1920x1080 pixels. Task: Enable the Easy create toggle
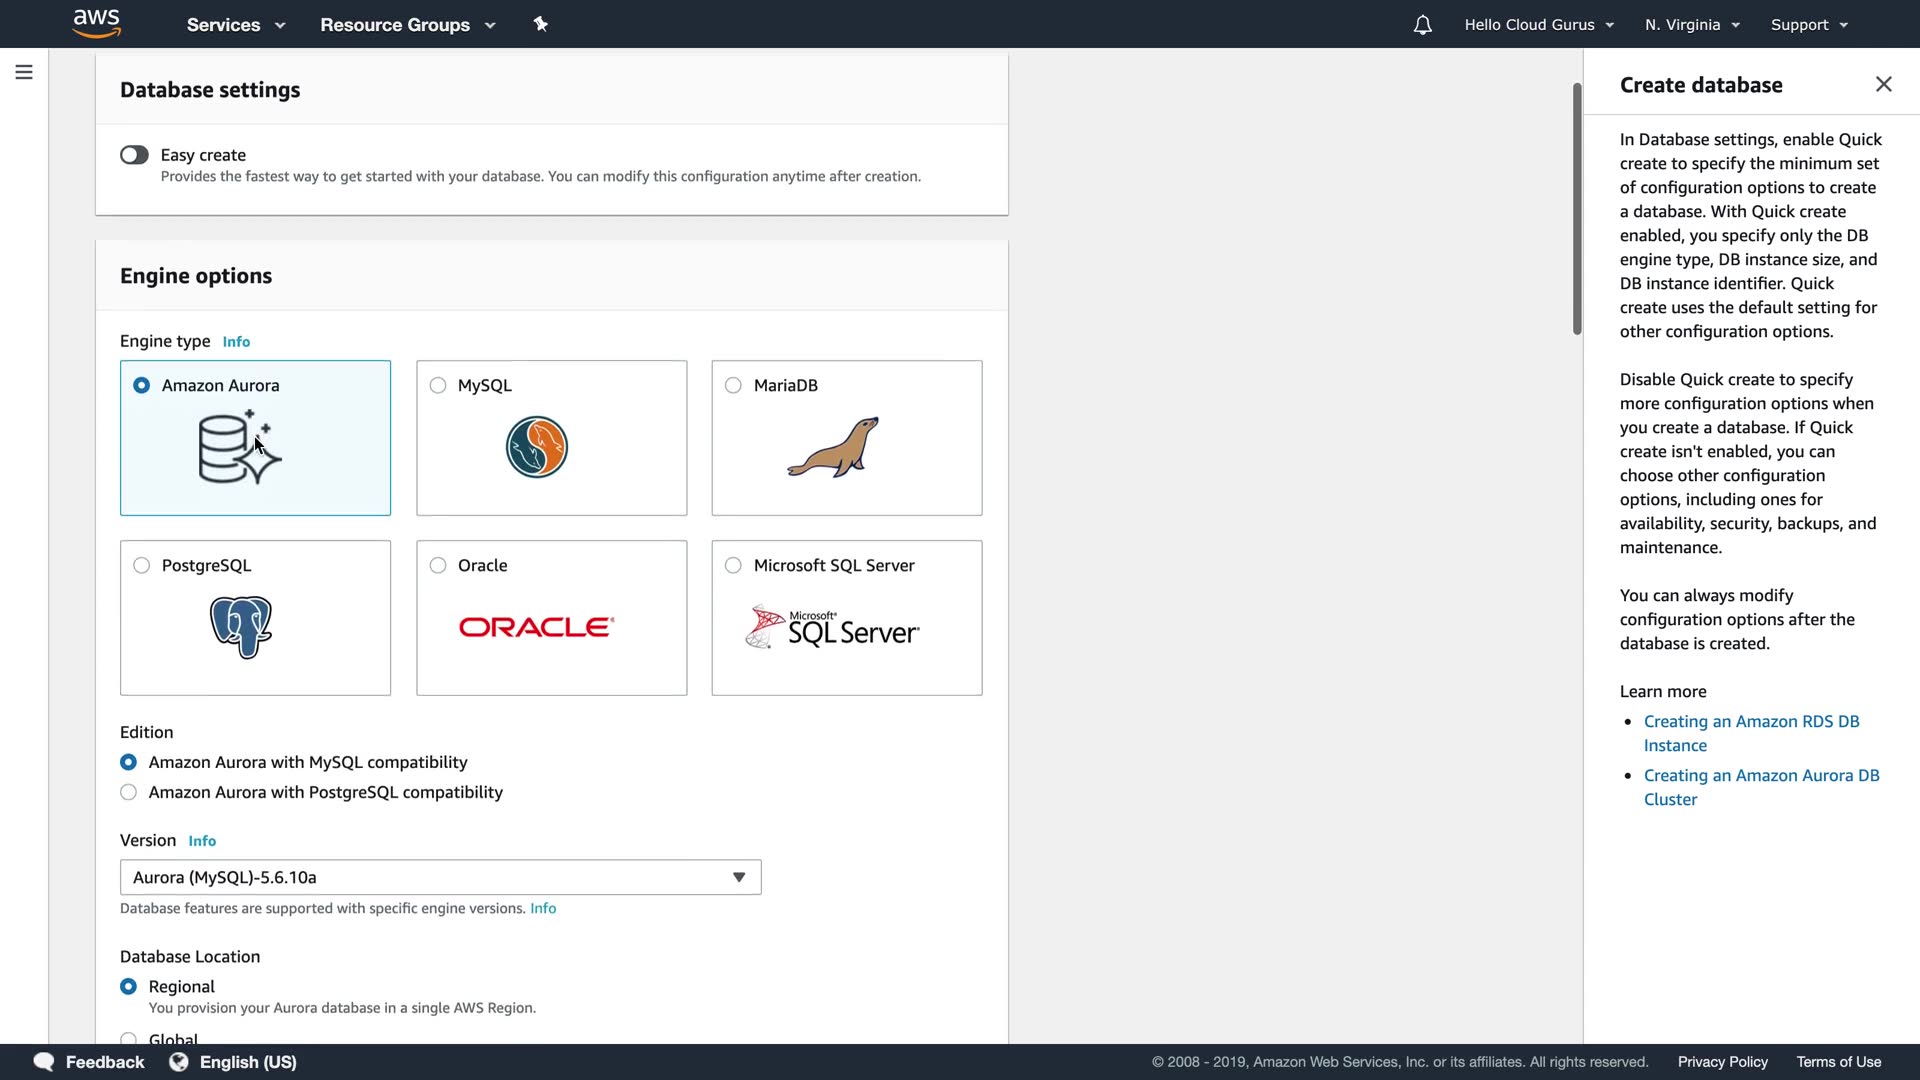click(134, 155)
